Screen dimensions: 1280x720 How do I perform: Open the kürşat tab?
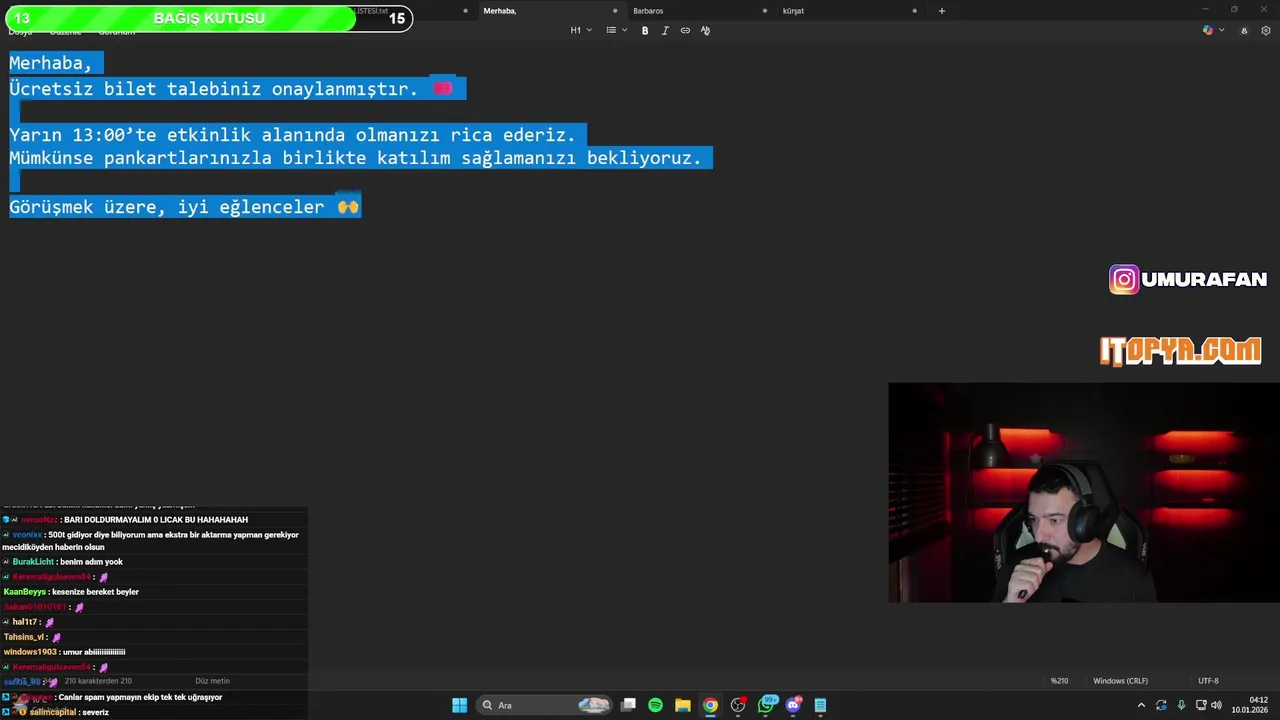point(793,11)
